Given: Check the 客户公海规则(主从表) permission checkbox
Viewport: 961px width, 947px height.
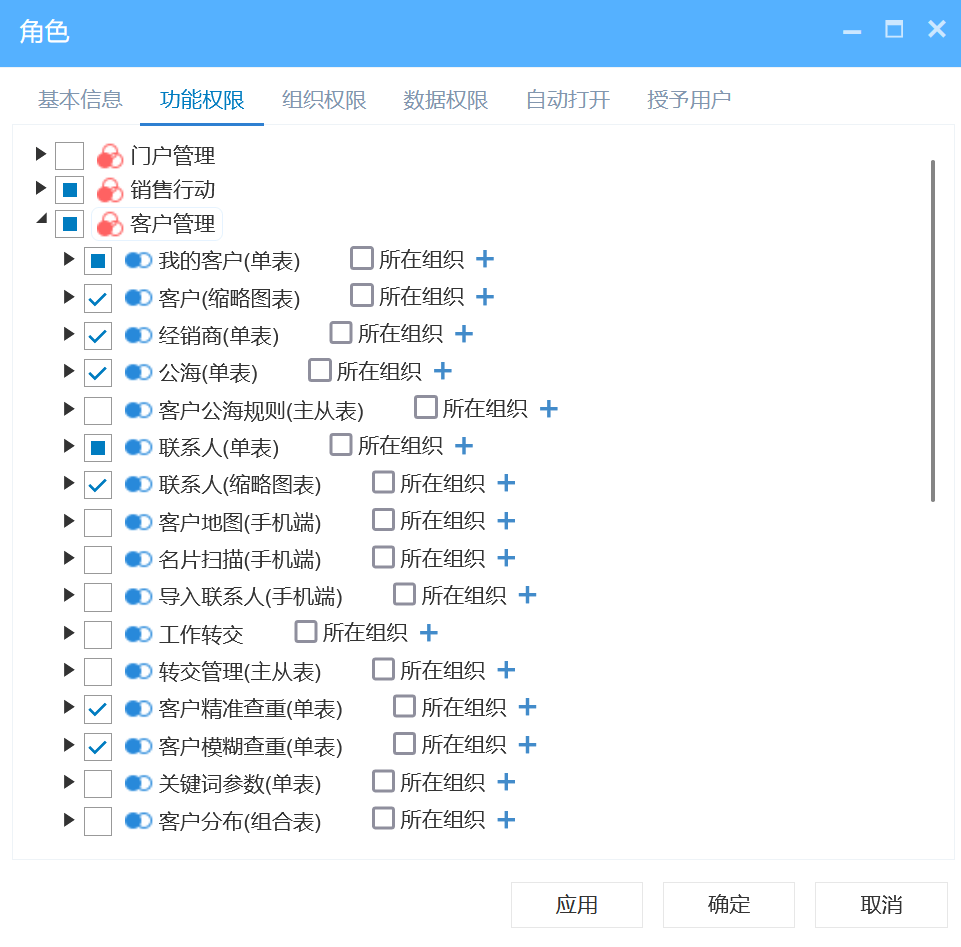Looking at the screenshot, I should pos(97,409).
